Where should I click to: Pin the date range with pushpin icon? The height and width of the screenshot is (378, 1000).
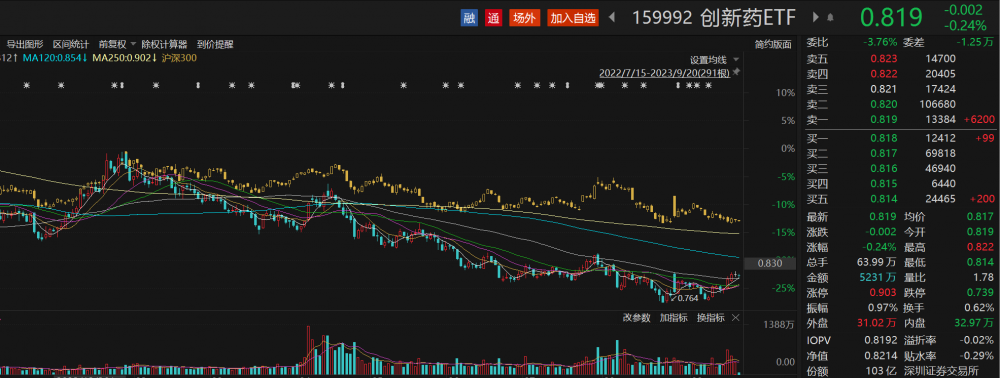737,73
